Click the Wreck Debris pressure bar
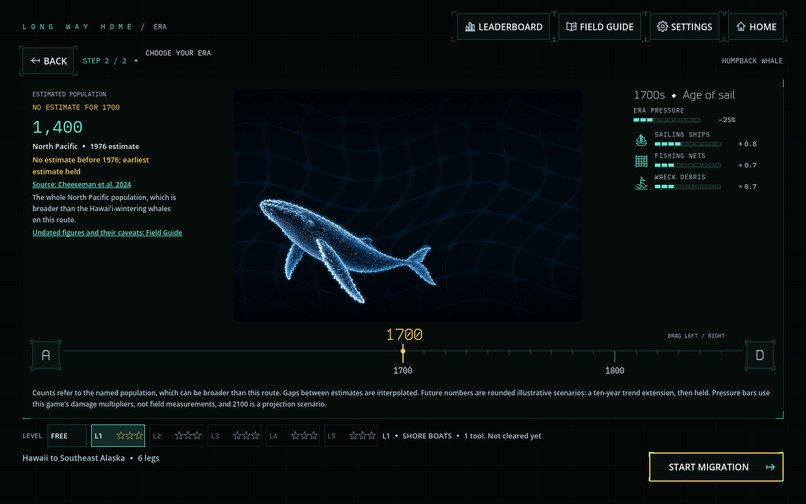This screenshot has height=504, width=806. (x=688, y=187)
